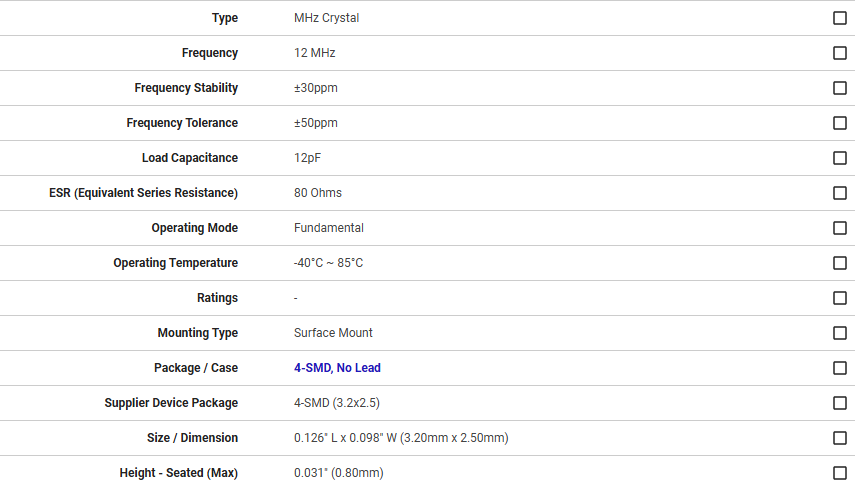Click the Surface Mount value text

click(x=333, y=333)
